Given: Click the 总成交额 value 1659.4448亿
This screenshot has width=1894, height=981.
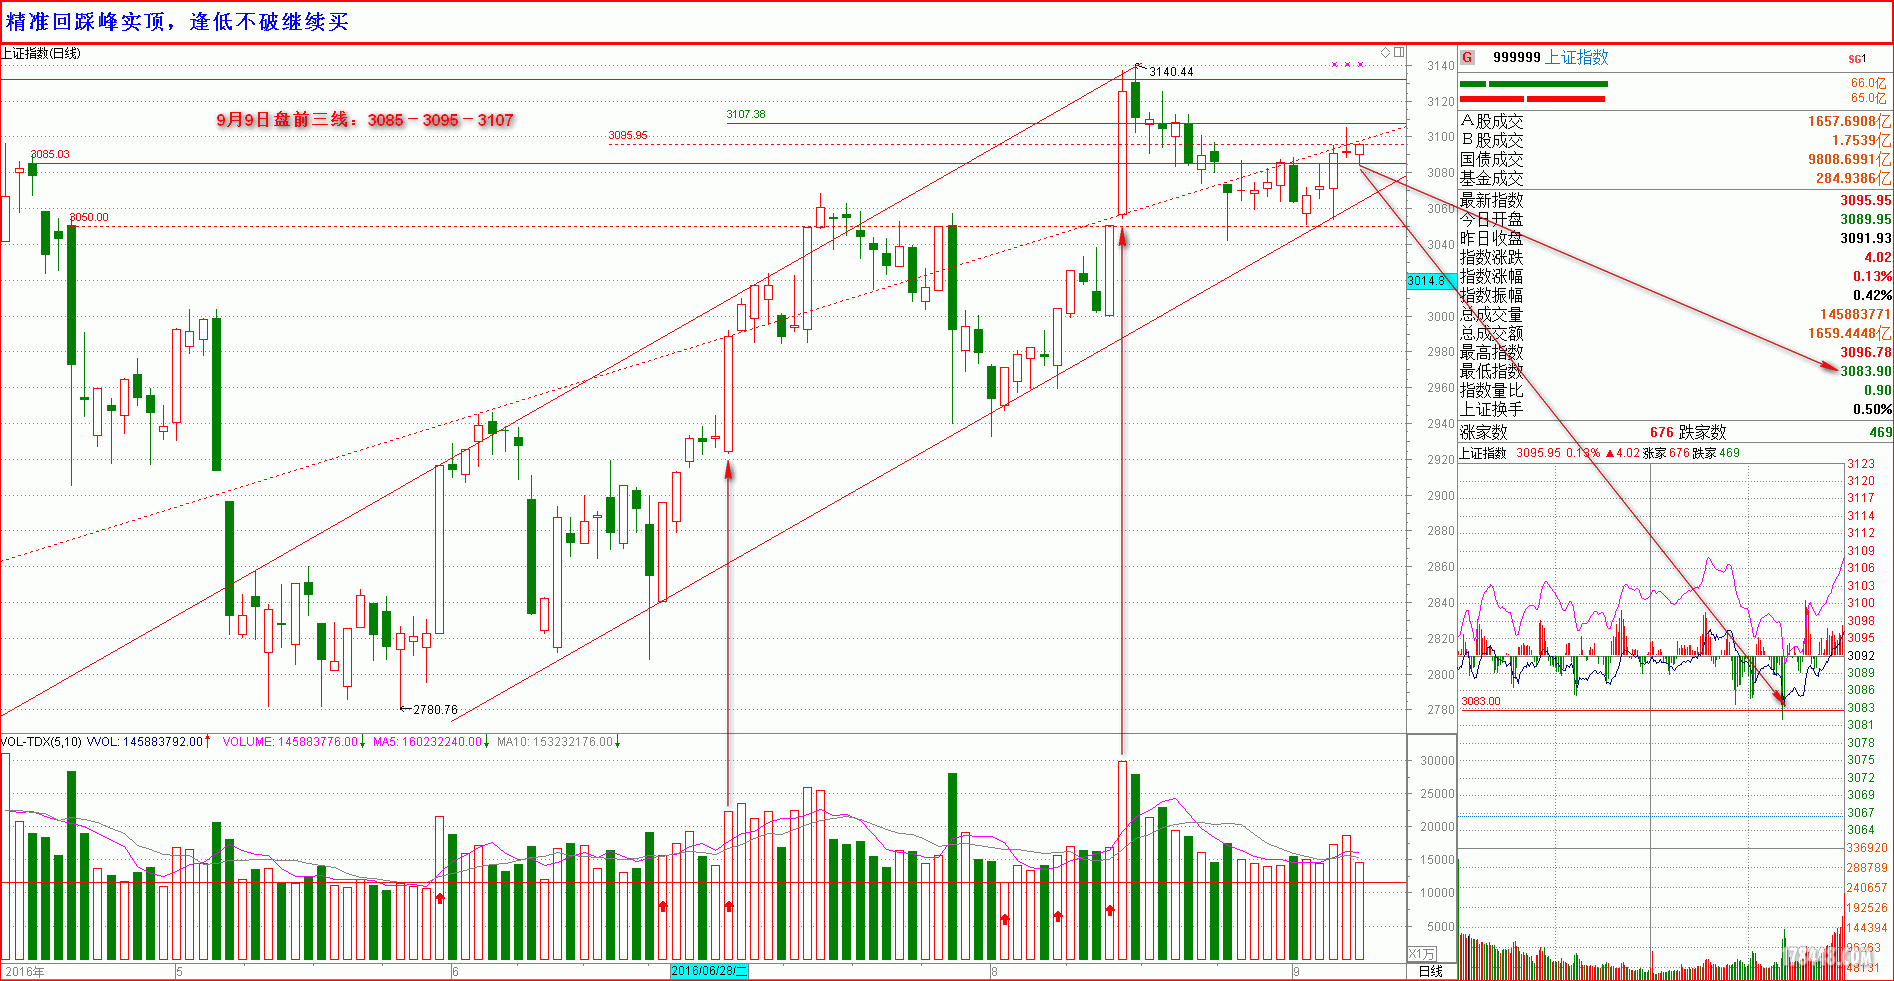Looking at the screenshot, I should pyautogui.click(x=1850, y=333).
